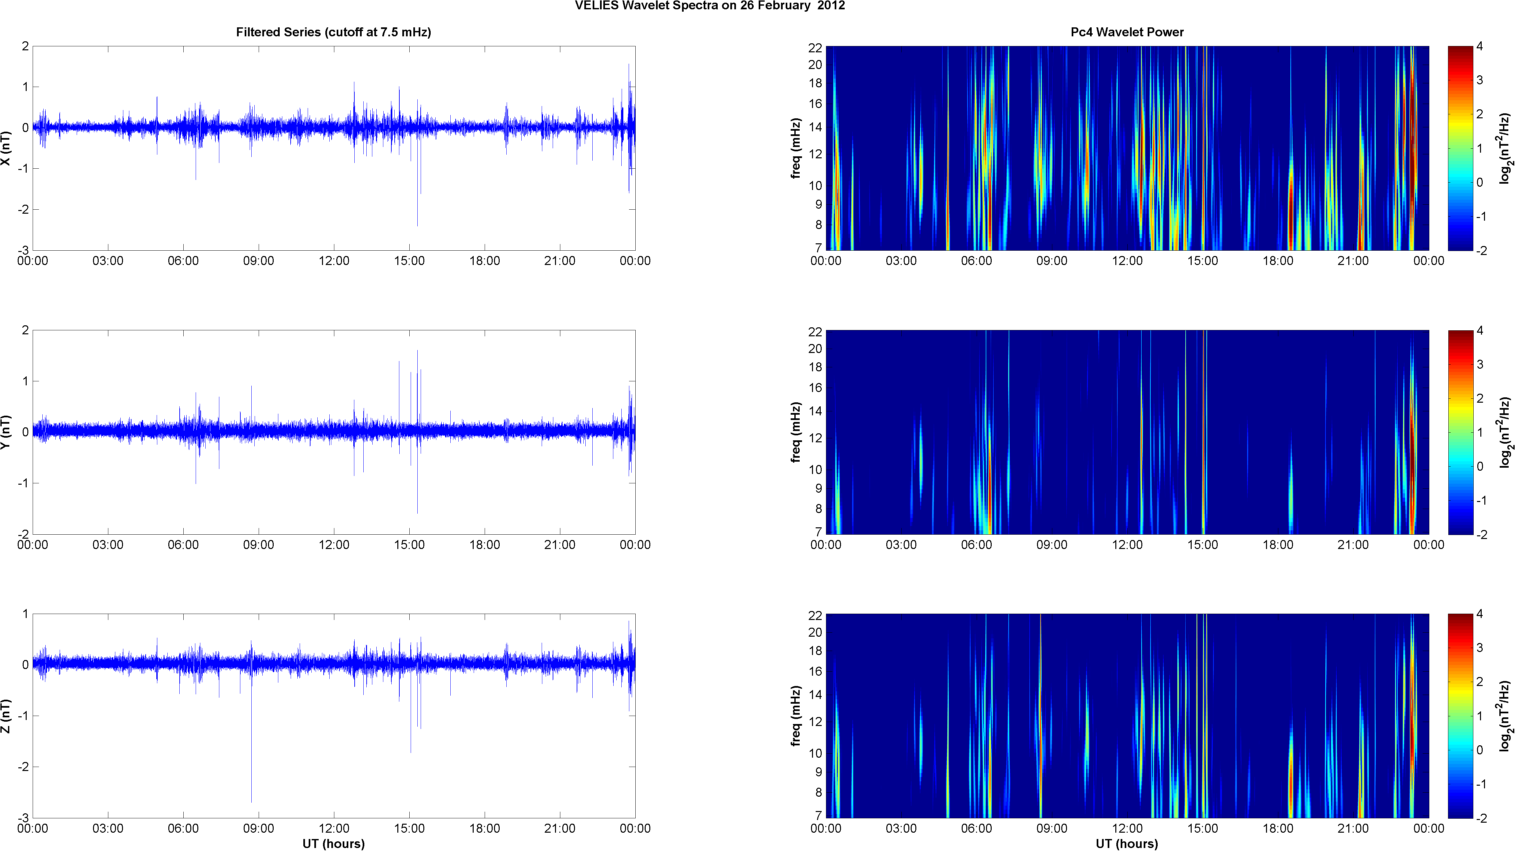Click 'UT (hours)' label under the Z series plot
Viewport: 1515px width, 851px height.
pyautogui.click(x=333, y=843)
